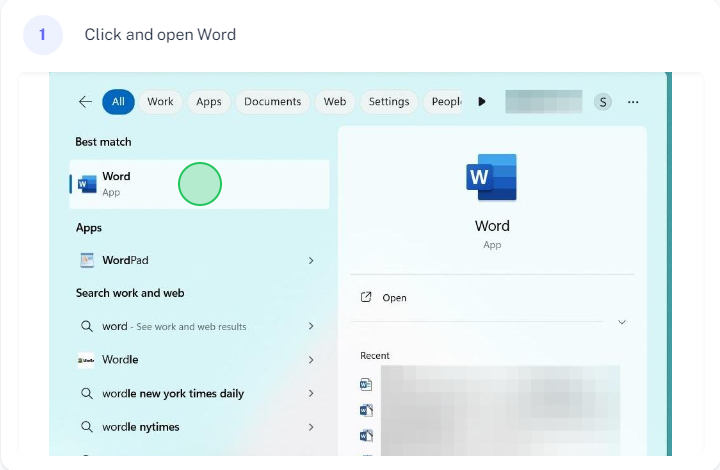Select the People filter tab
720x470 pixels.
click(x=443, y=101)
